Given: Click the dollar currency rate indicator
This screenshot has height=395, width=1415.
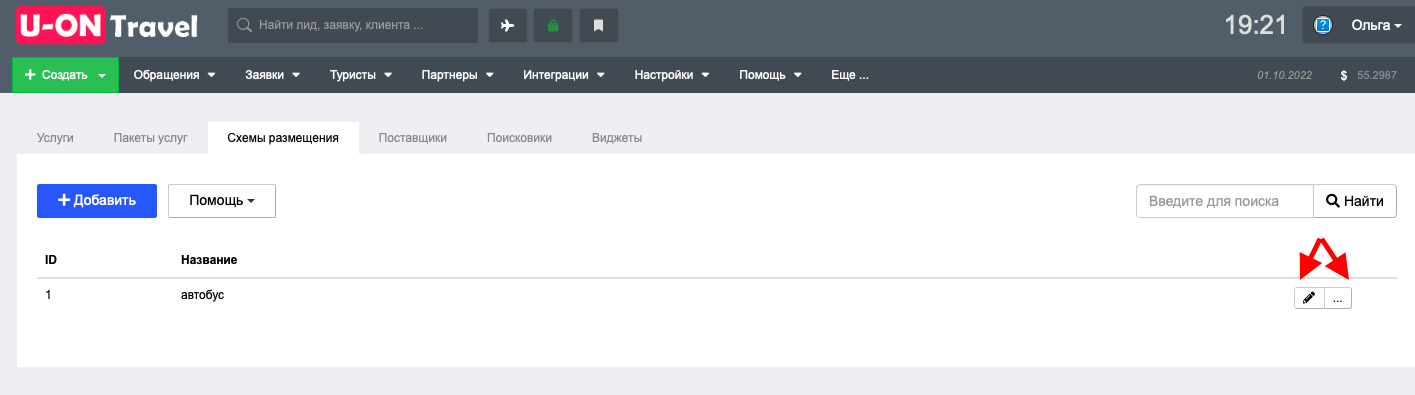Looking at the screenshot, I should 1368,76.
